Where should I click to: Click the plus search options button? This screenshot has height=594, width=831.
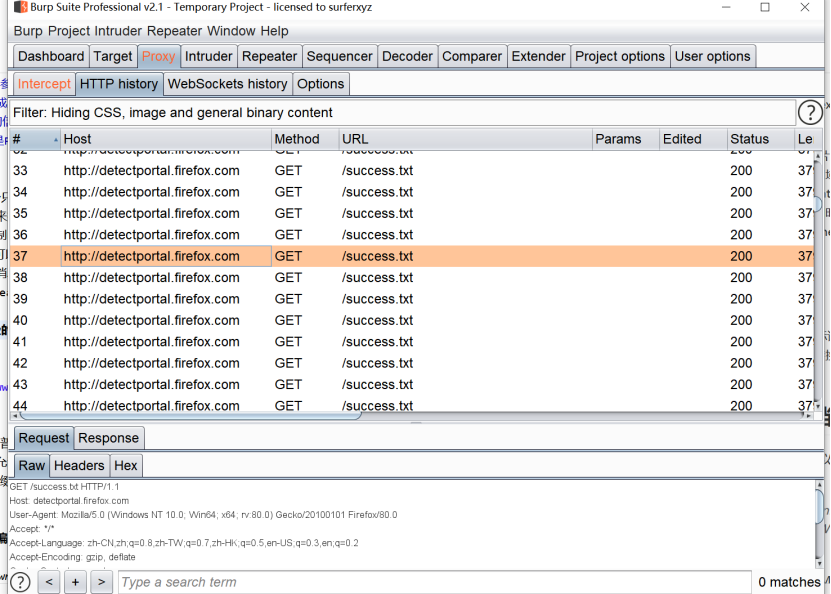point(75,582)
